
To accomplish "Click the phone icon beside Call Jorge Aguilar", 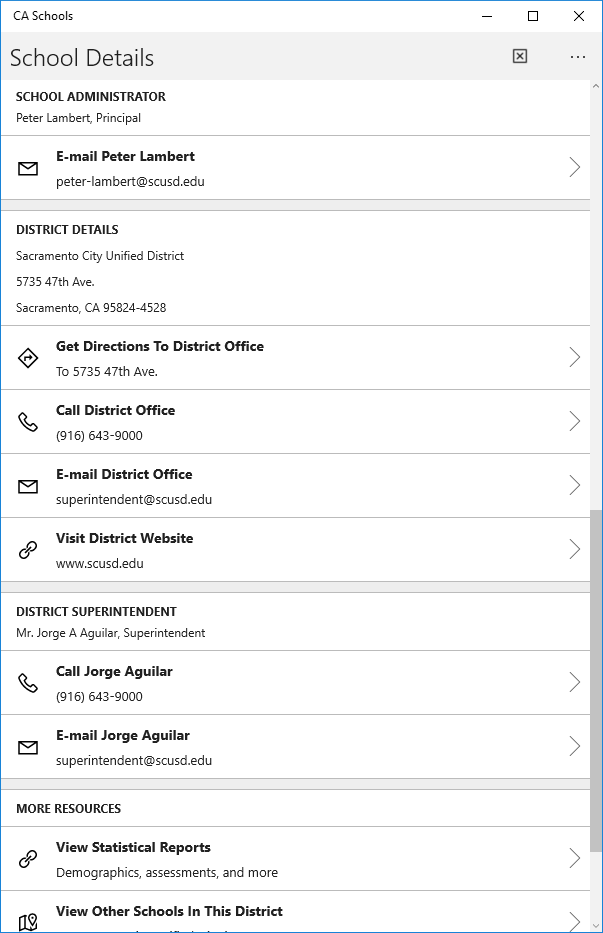I will point(28,683).
